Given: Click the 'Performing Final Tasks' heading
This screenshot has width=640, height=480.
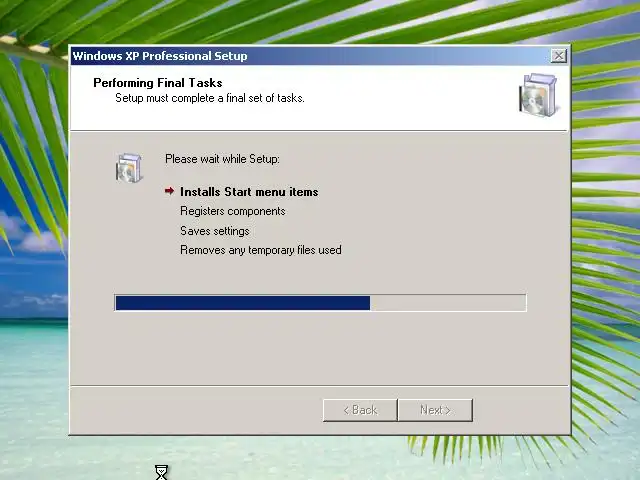Looking at the screenshot, I should (158, 83).
